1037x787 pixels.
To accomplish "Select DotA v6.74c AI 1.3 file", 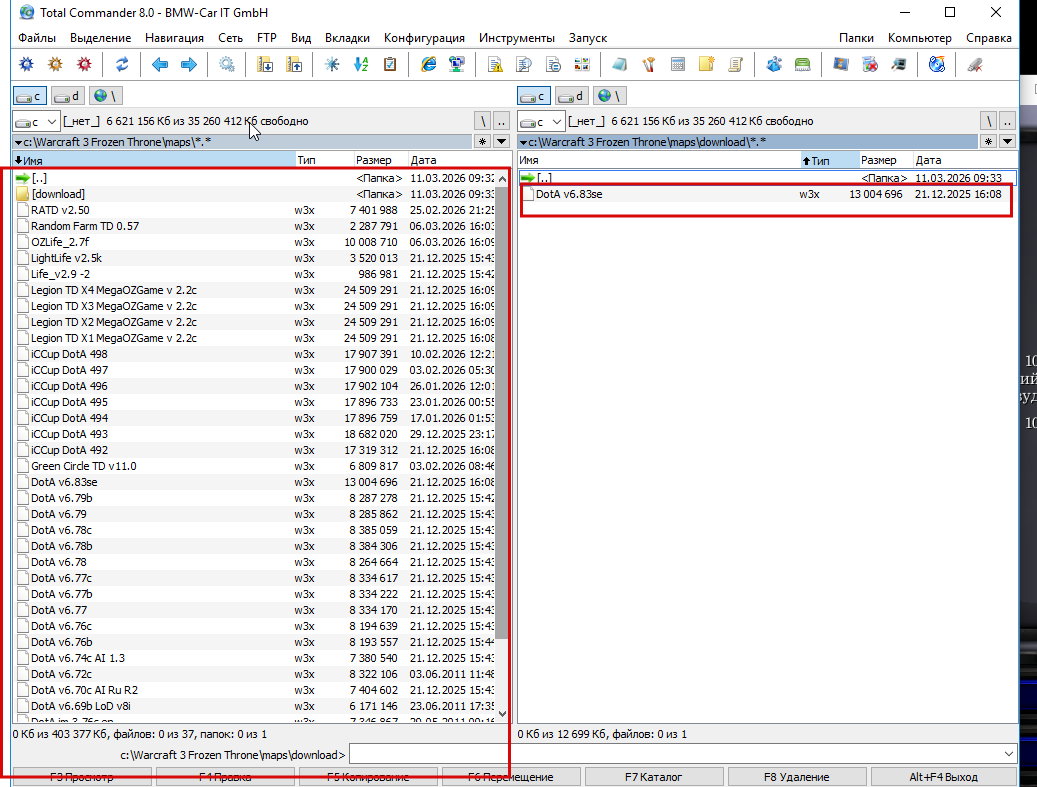I will tap(255, 658).
